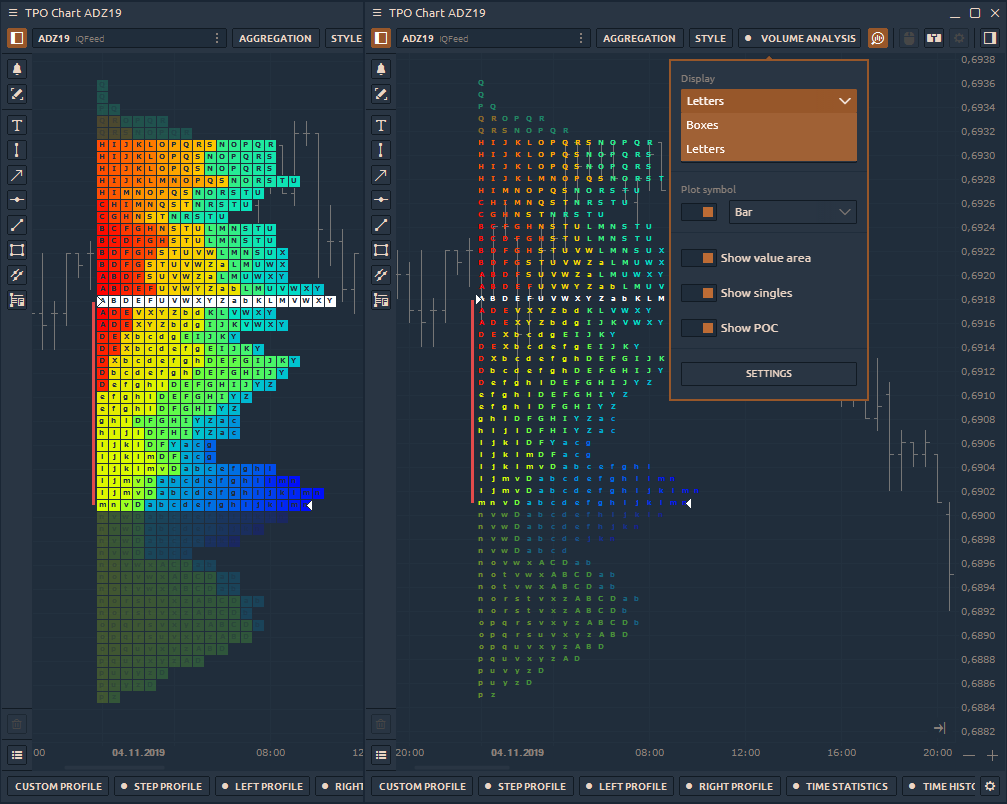Open hamburger menu of right TPO Chart window
The height and width of the screenshot is (804, 1007).
coord(377,13)
